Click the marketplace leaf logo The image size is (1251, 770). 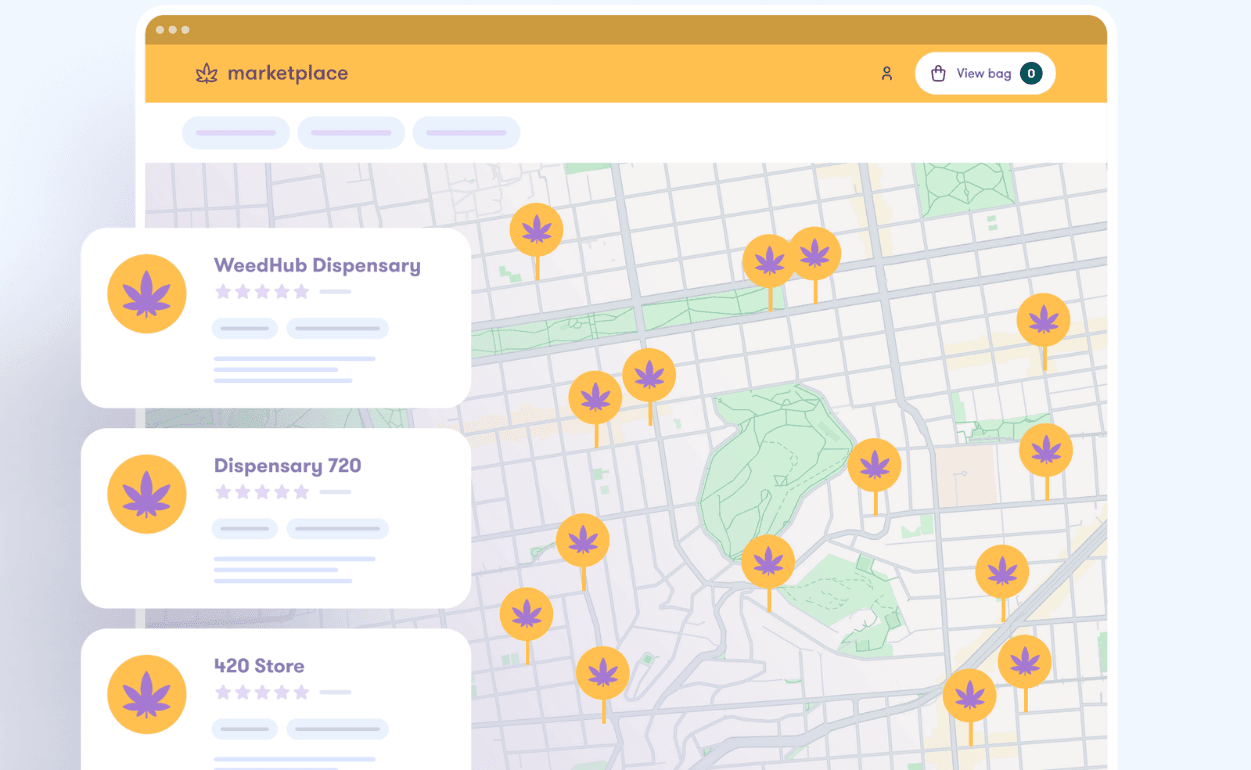(207, 73)
